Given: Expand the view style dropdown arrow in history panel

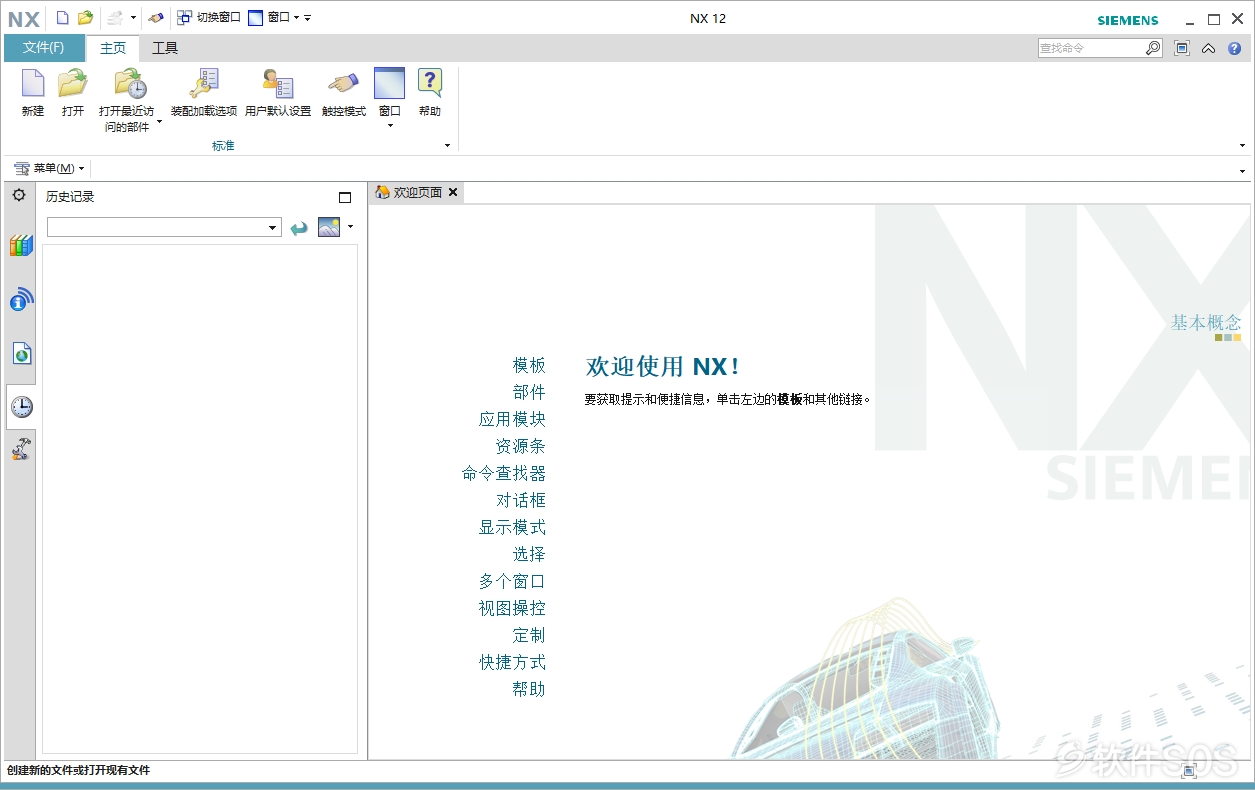Looking at the screenshot, I should point(350,227).
